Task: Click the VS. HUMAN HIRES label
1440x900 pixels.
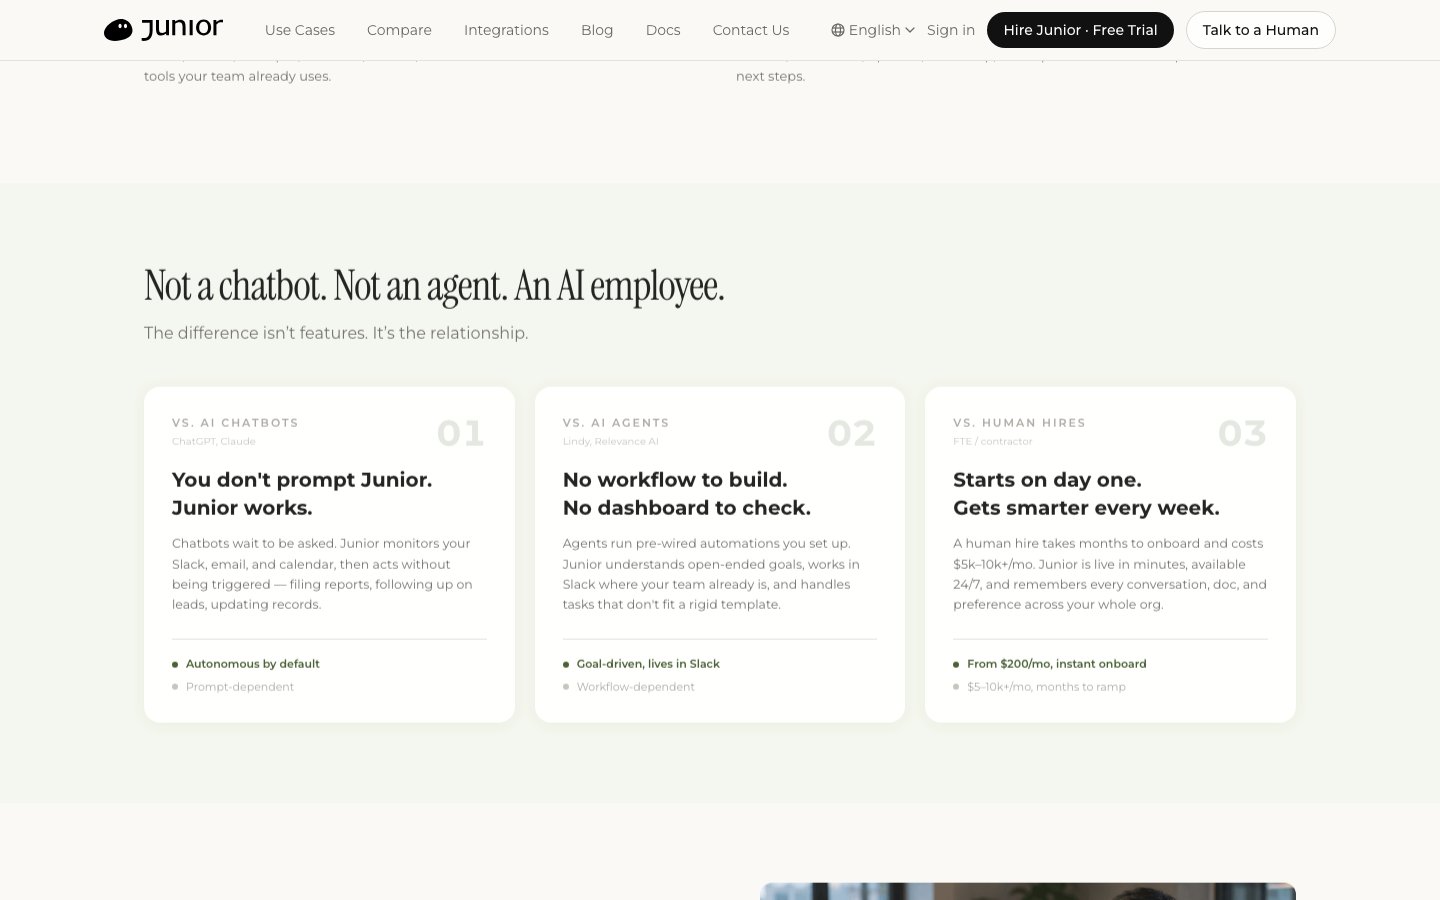Action: [x=1019, y=423]
